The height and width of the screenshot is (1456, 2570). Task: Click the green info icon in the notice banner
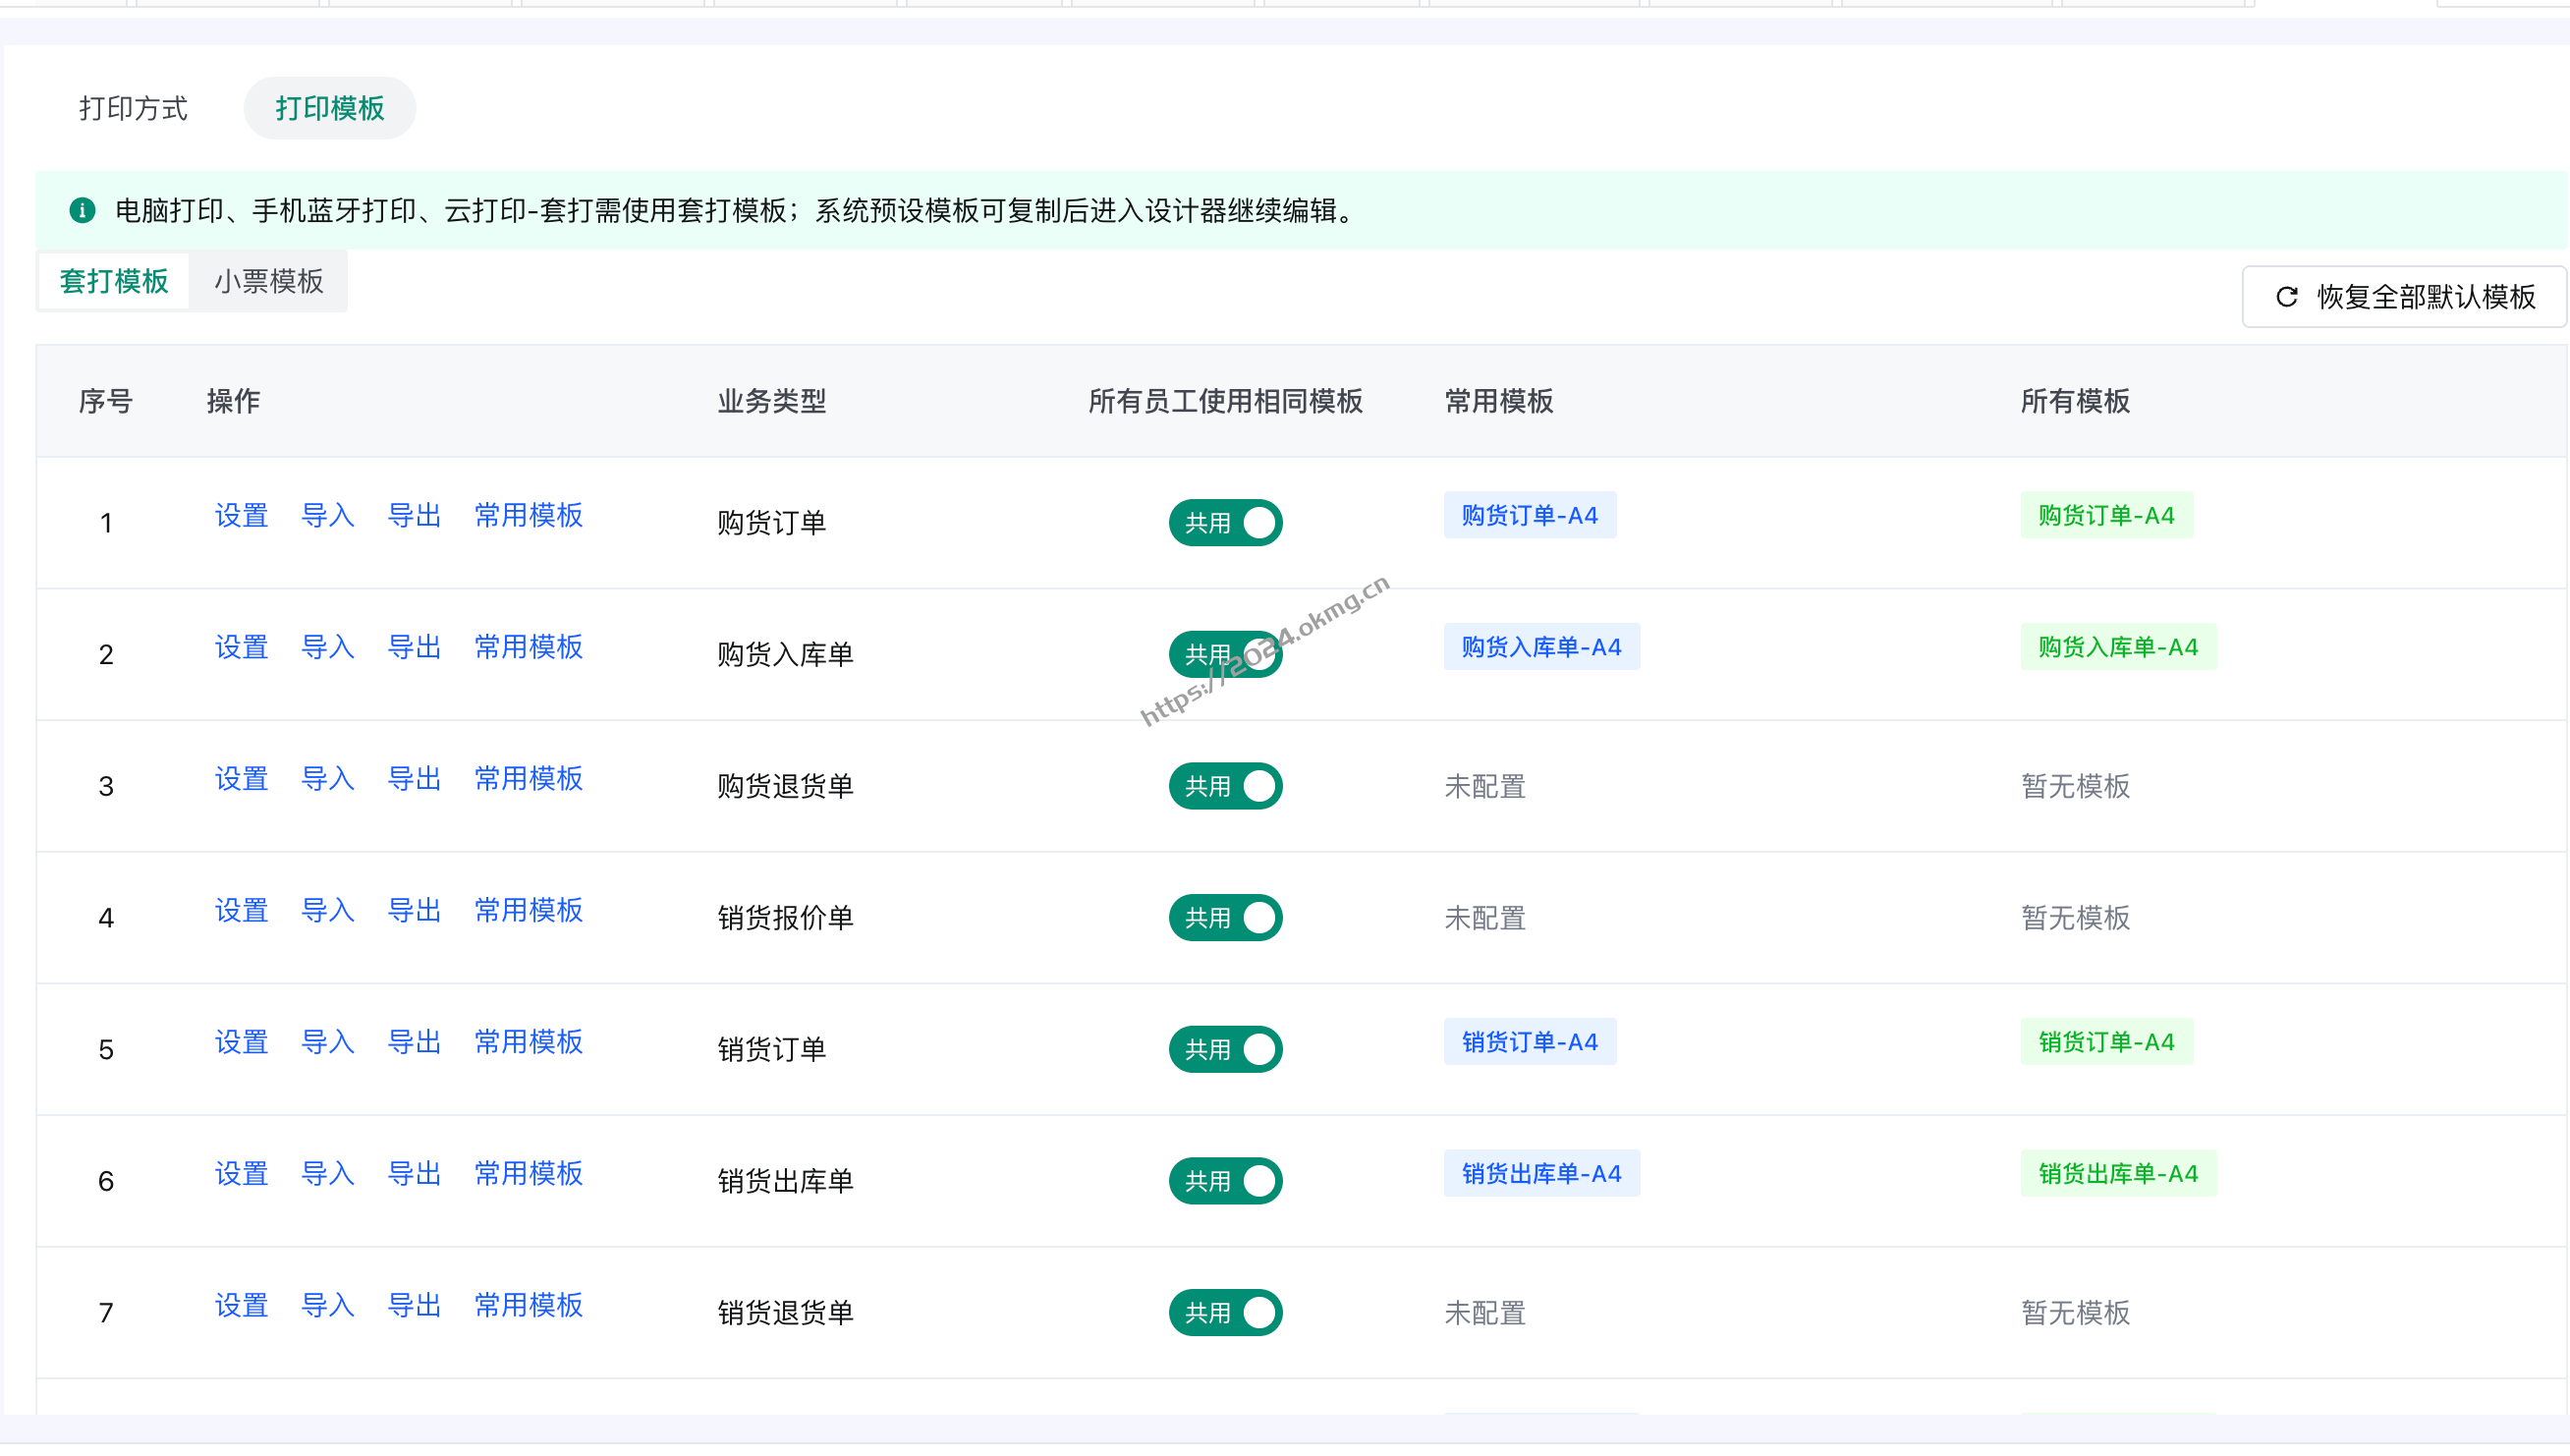coord(82,211)
